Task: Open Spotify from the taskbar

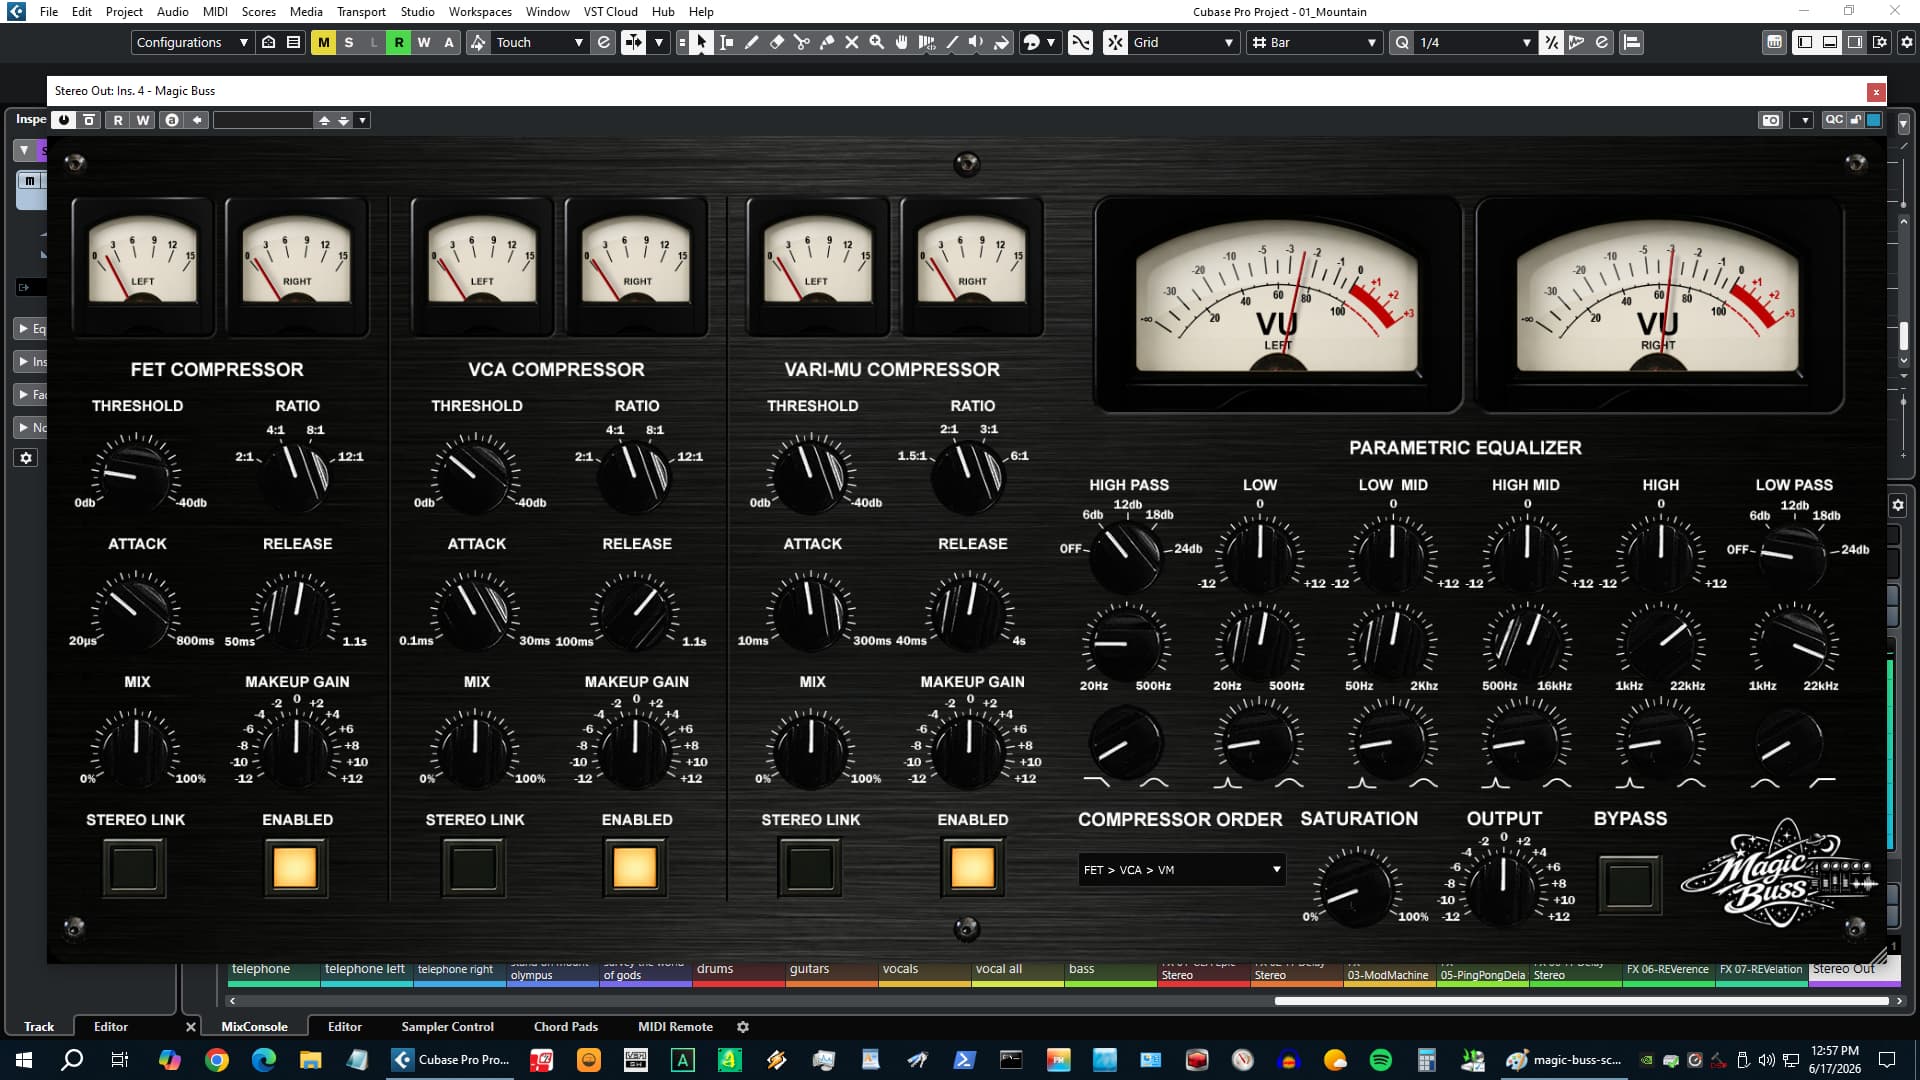Action: click(x=1380, y=1060)
